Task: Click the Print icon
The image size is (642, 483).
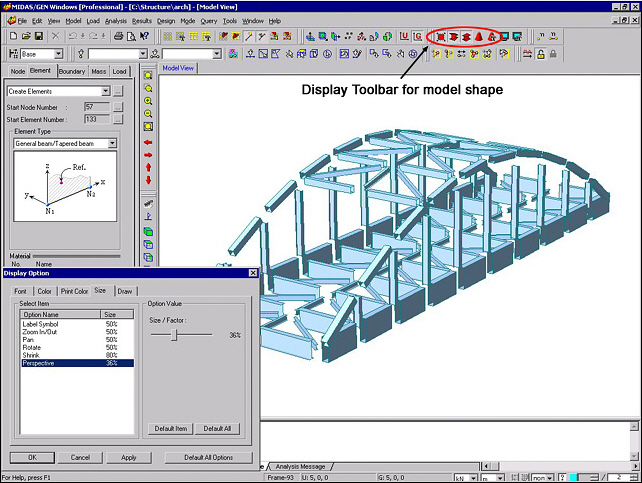Action: [x=118, y=36]
